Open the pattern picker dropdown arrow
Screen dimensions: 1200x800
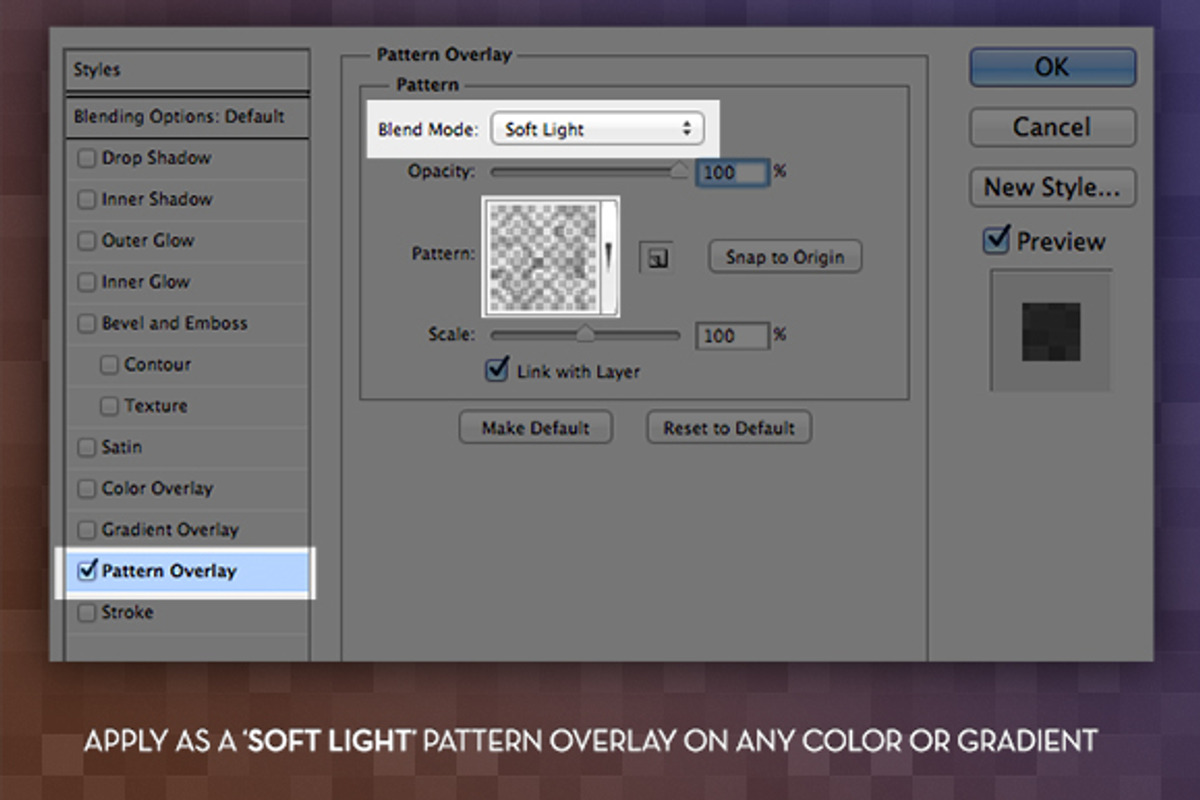coord(608,255)
